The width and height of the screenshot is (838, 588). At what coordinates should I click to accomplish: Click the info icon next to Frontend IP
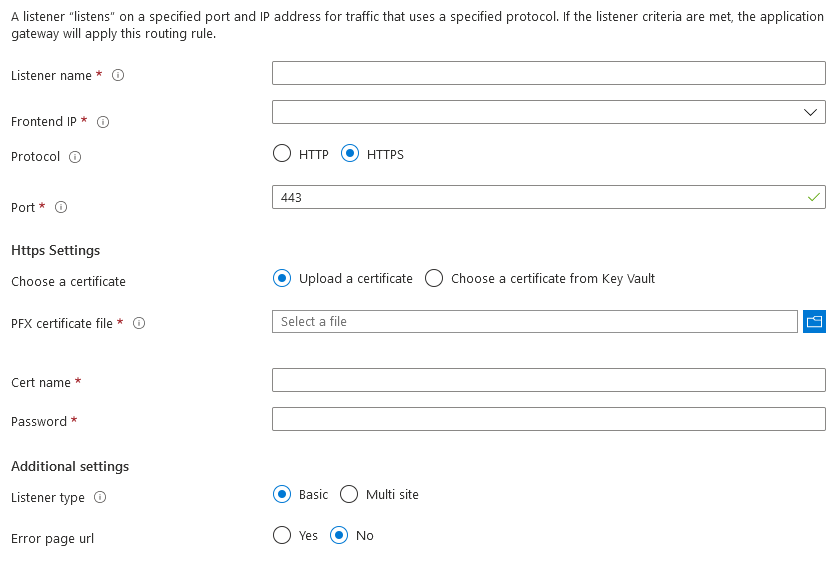tap(103, 122)
